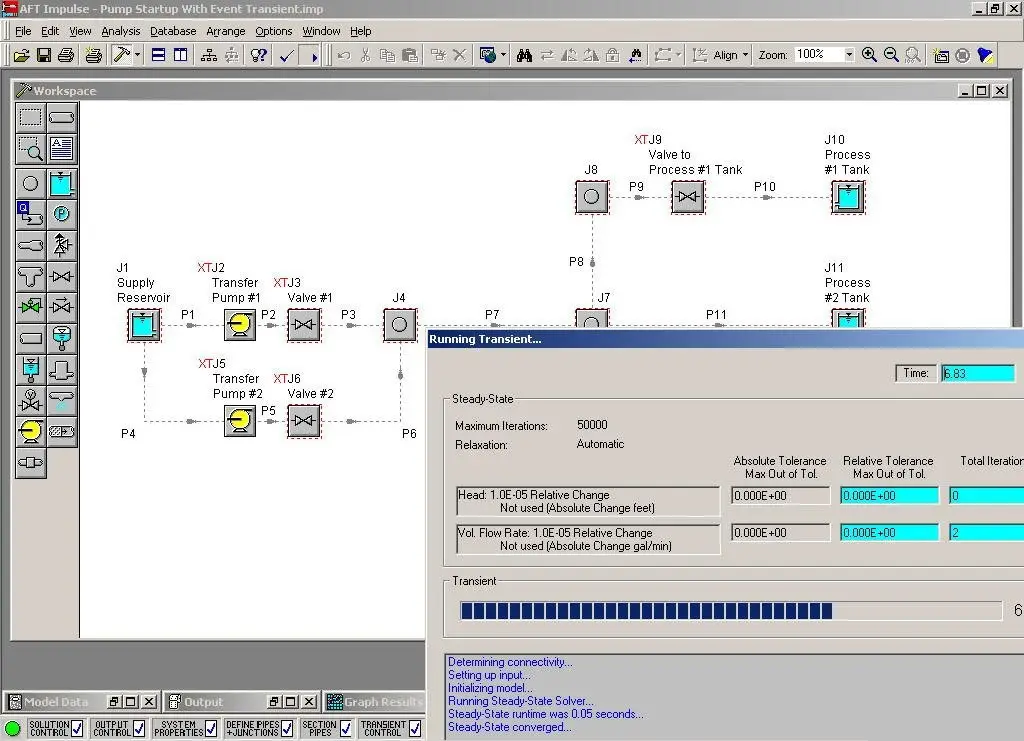Click the Transfer Pump #1 junction on workspace
The height and width of the screenshot is (741, 1024).
[x=240, y=324]
